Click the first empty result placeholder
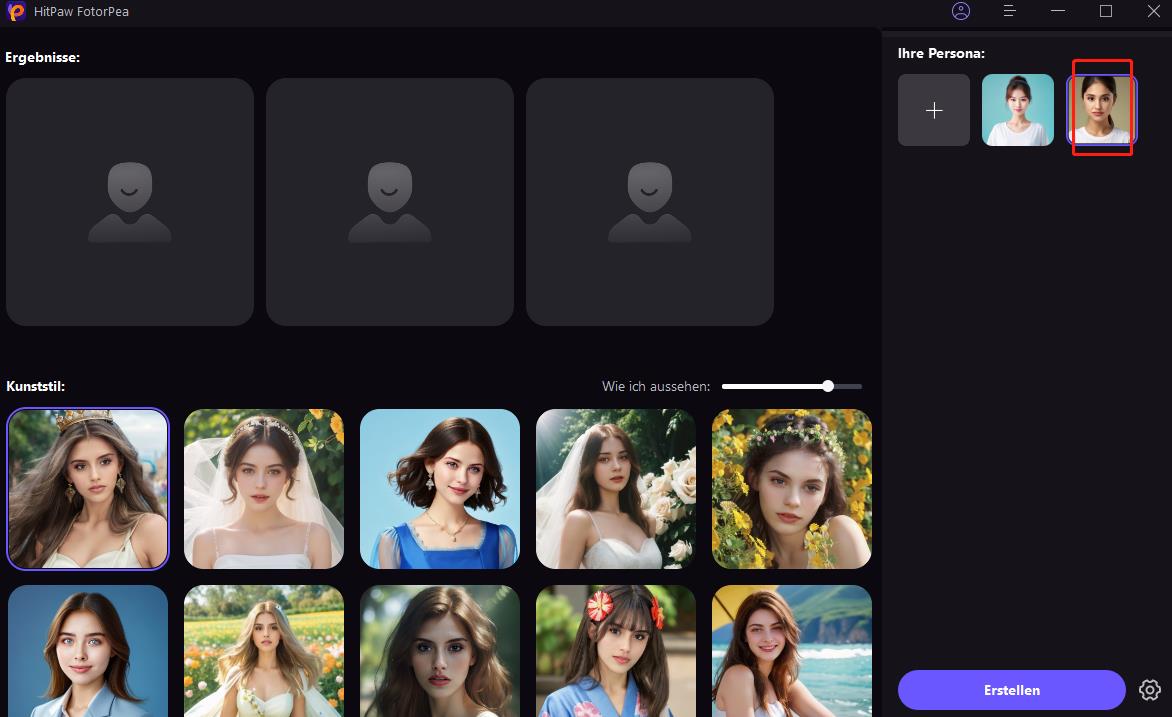The image size is (1172, 717). (130, 202)
